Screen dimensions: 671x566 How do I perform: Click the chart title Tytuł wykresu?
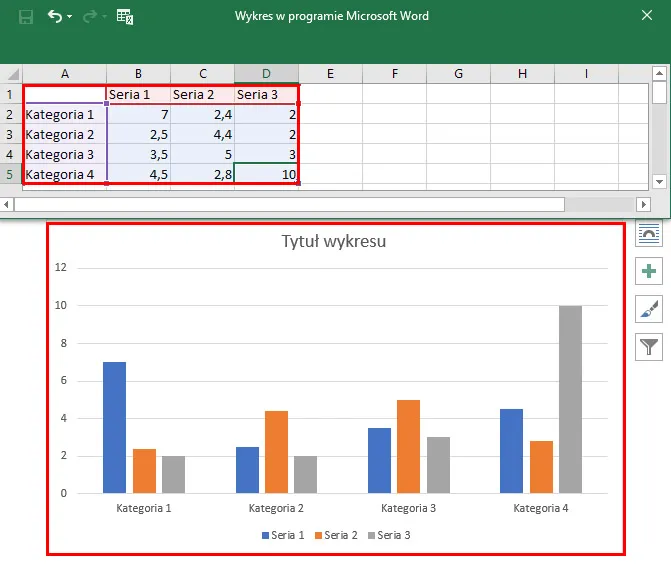333,241
